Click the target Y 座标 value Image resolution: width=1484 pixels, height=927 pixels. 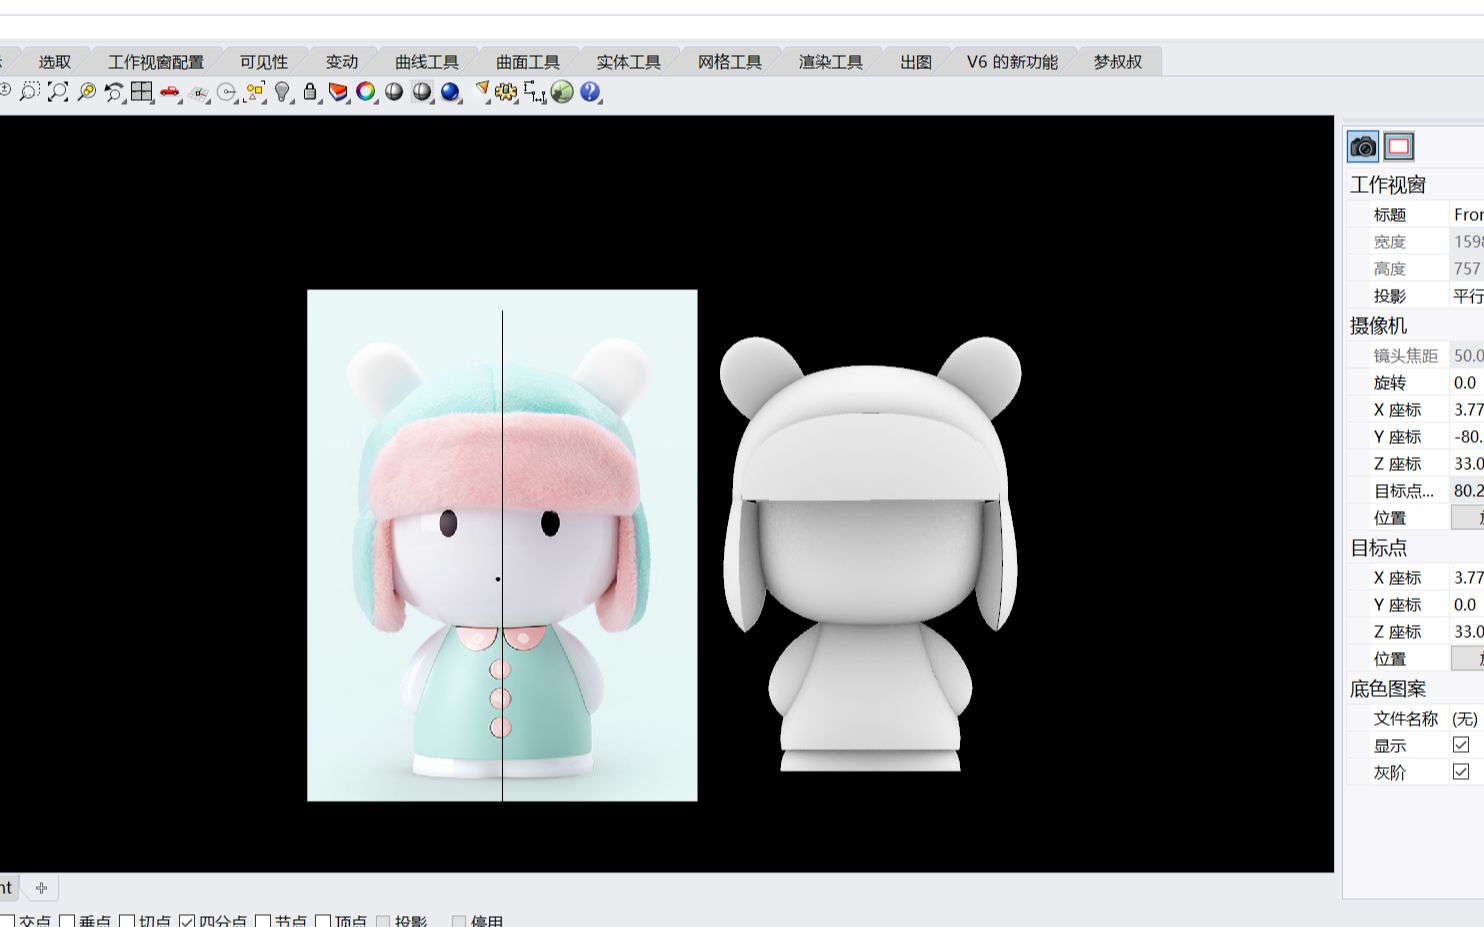pos(1467,604)
